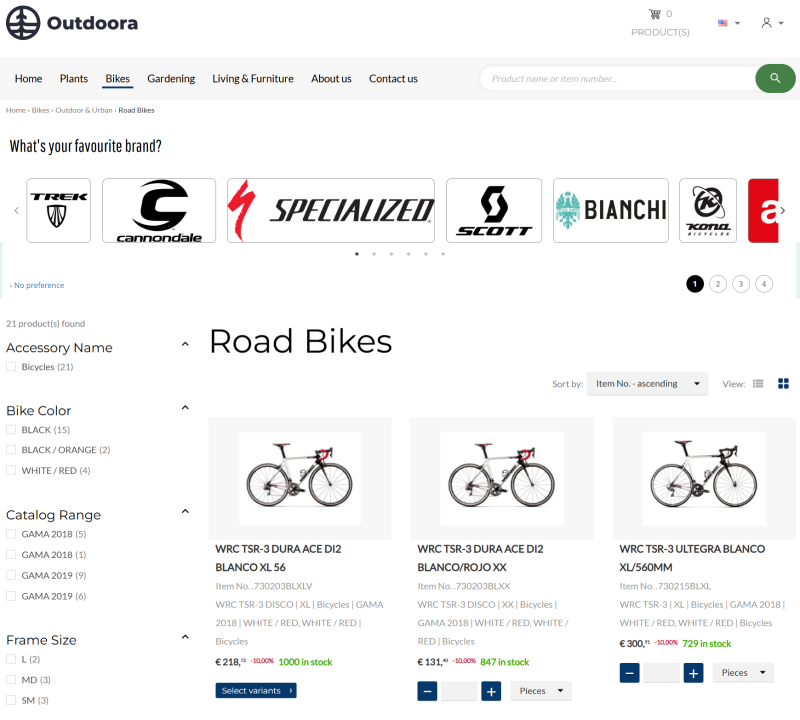800x720 pixels.
Task: Open BLANCO/ROJO XX bike thumbnail
Action: pyautogui.click(x=502, y=478)
